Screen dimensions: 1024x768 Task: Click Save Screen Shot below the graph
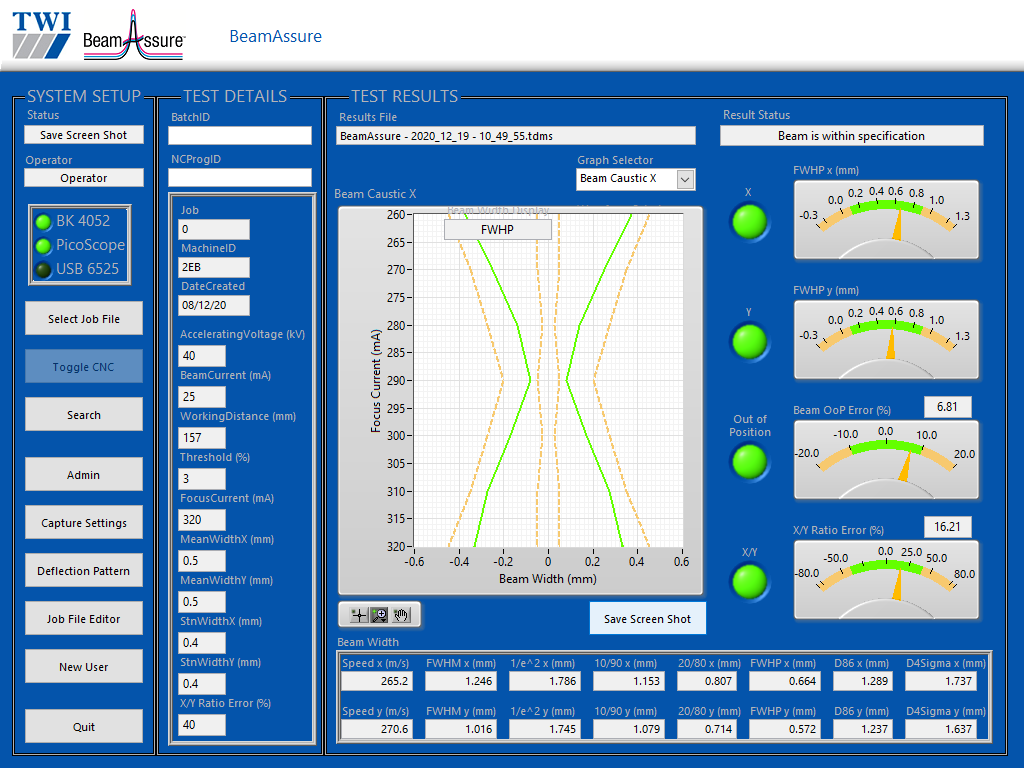(x=647, y=618)
